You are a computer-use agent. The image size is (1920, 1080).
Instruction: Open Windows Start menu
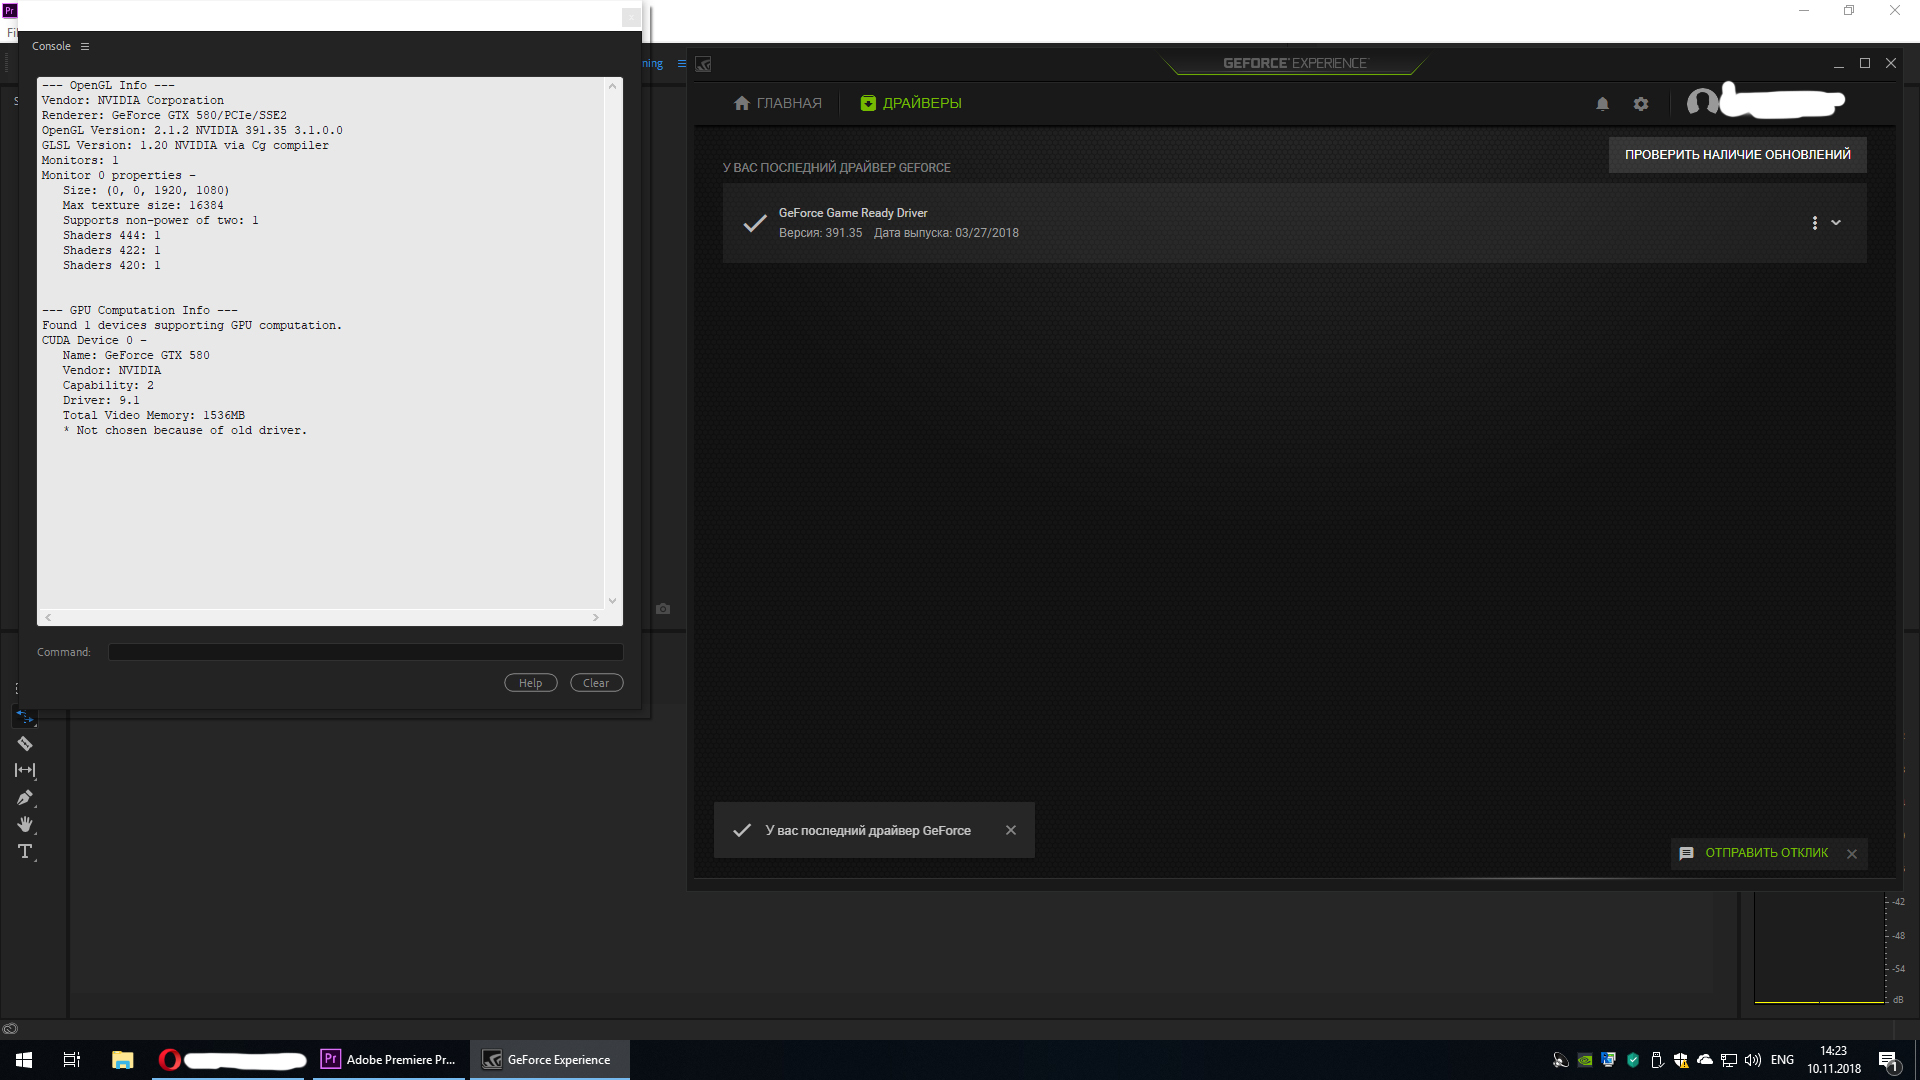tap(24, 1060)
